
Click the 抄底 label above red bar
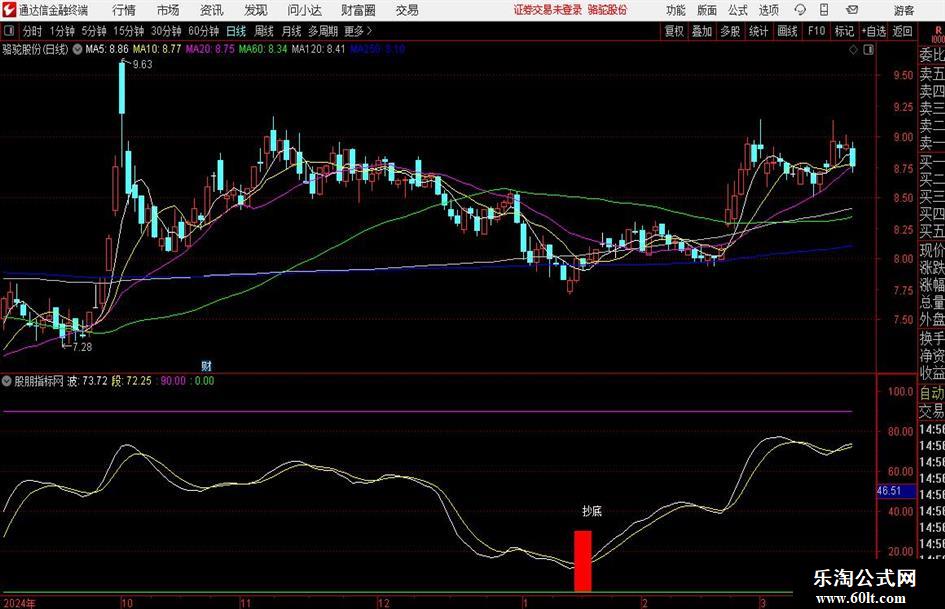pos(592,511)
